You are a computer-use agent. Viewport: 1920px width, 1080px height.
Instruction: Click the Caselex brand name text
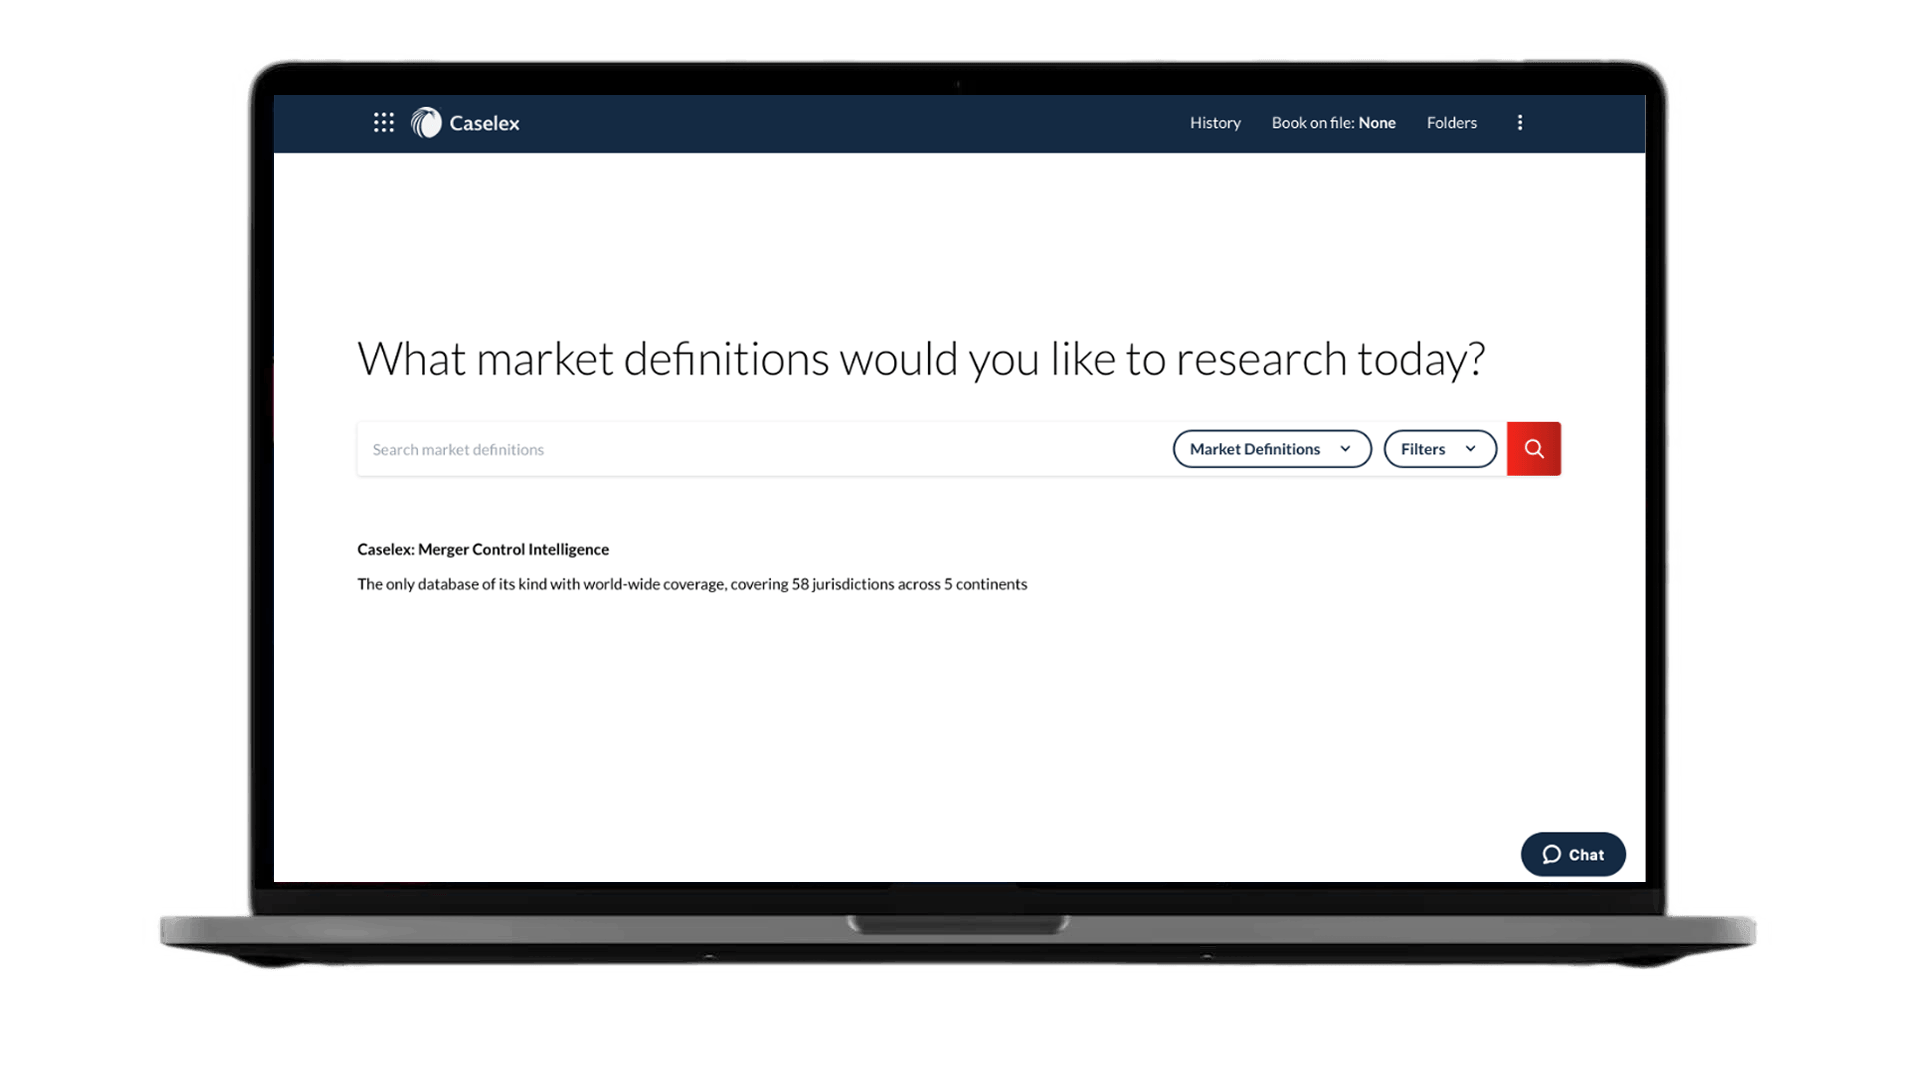(x=484, y=123)
